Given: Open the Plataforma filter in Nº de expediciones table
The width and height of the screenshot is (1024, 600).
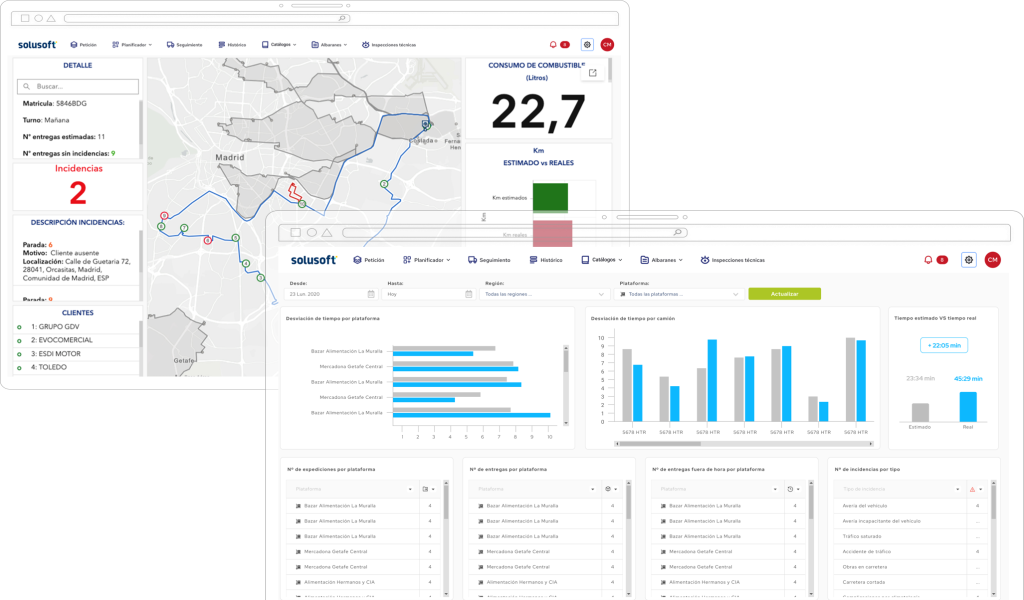Looking at the screenshot, I should pyautogui.click(x=350, y=489).
